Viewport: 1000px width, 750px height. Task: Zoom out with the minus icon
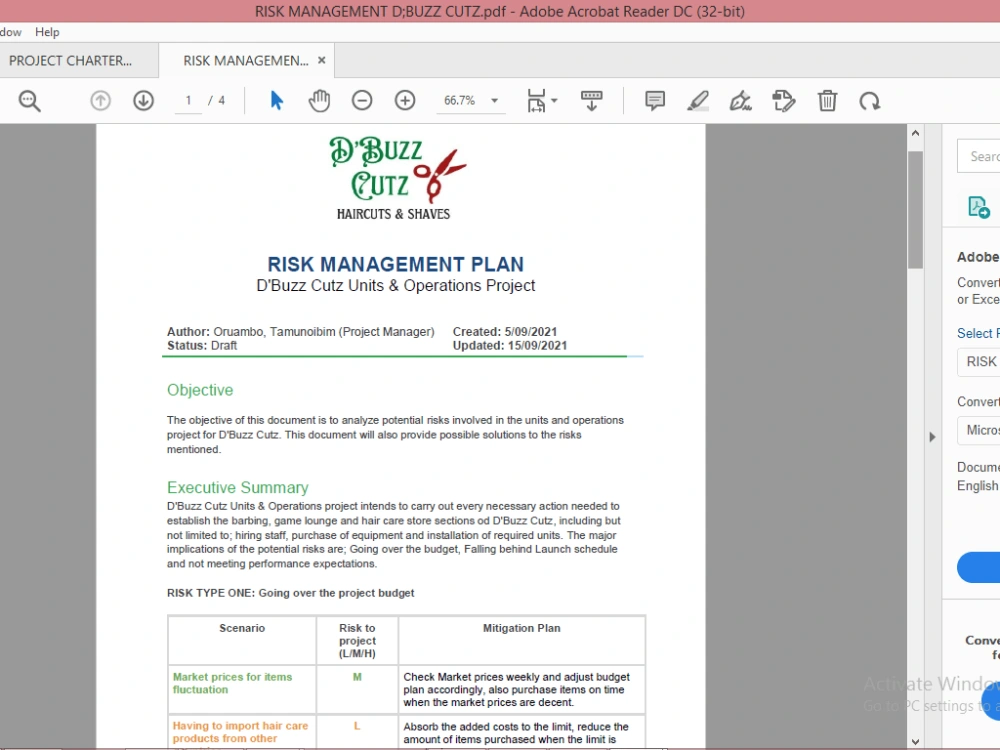pos(362,101)
